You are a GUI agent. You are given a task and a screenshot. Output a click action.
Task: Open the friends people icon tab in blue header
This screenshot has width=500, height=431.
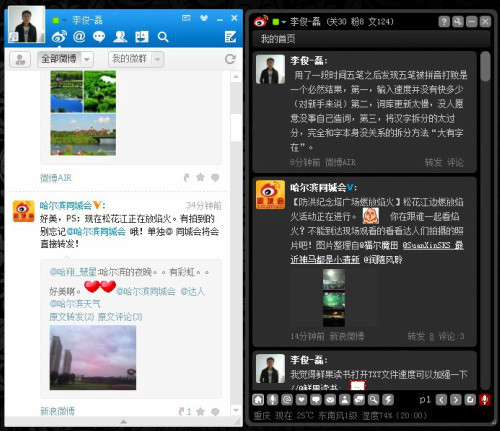120,37
